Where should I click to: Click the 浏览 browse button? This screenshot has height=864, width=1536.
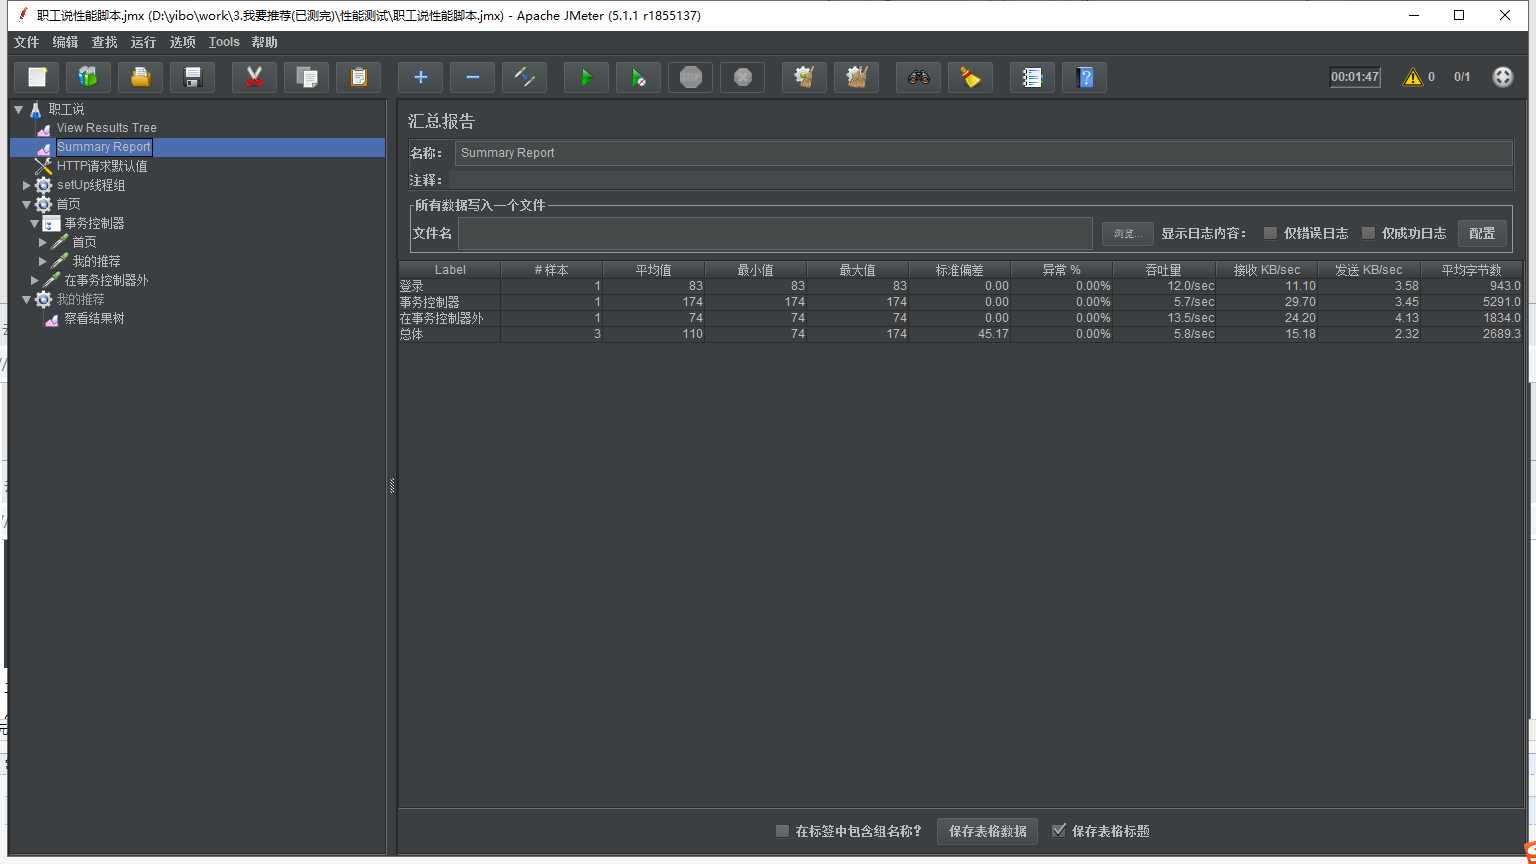click(x=1128, y=233)
